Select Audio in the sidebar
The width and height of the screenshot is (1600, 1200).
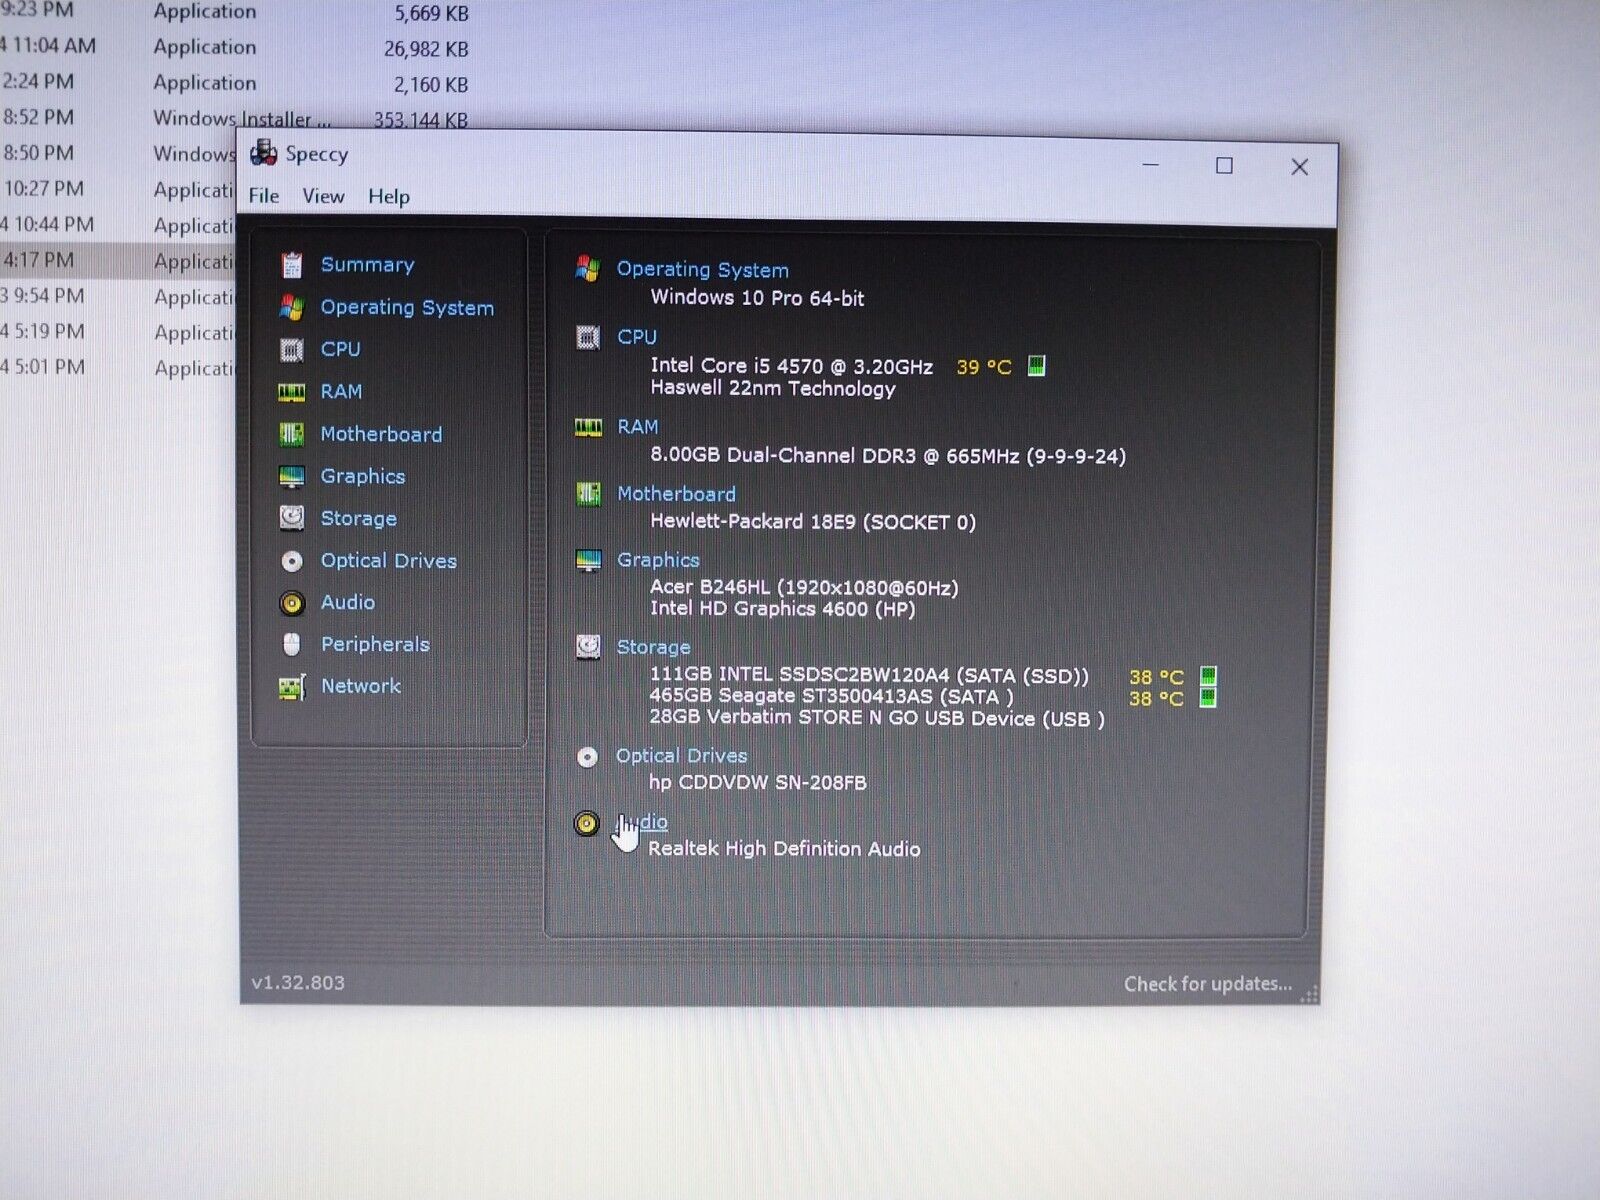coord(347,603)
